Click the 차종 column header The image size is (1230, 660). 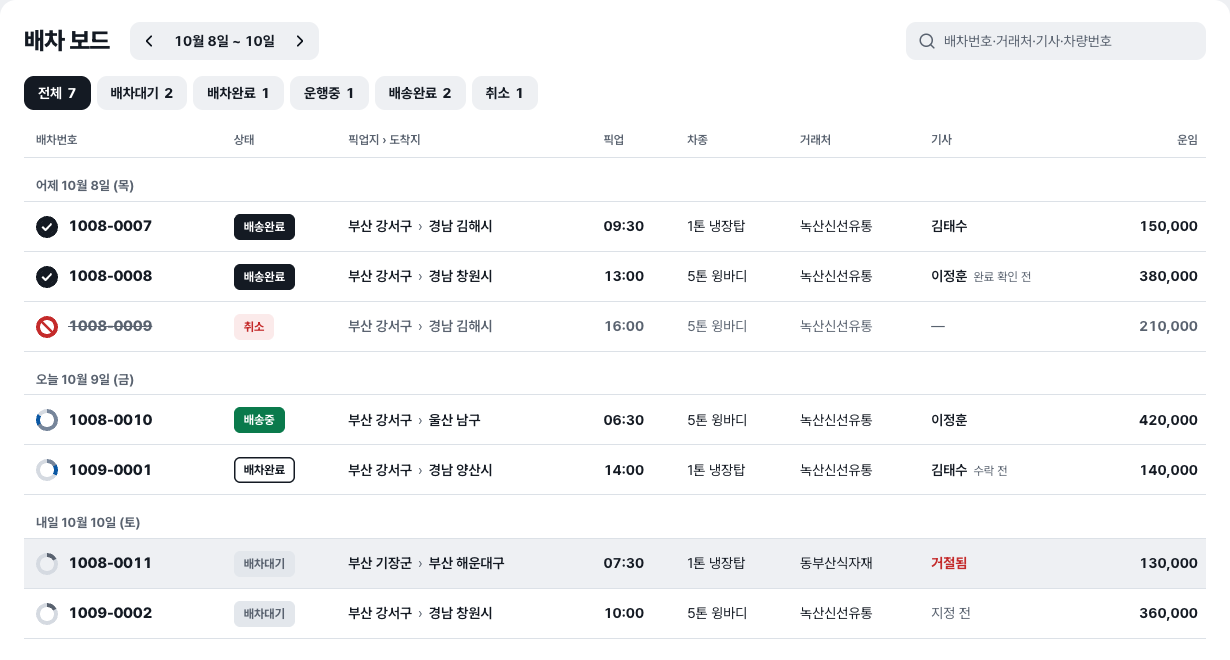click(698, 140)
